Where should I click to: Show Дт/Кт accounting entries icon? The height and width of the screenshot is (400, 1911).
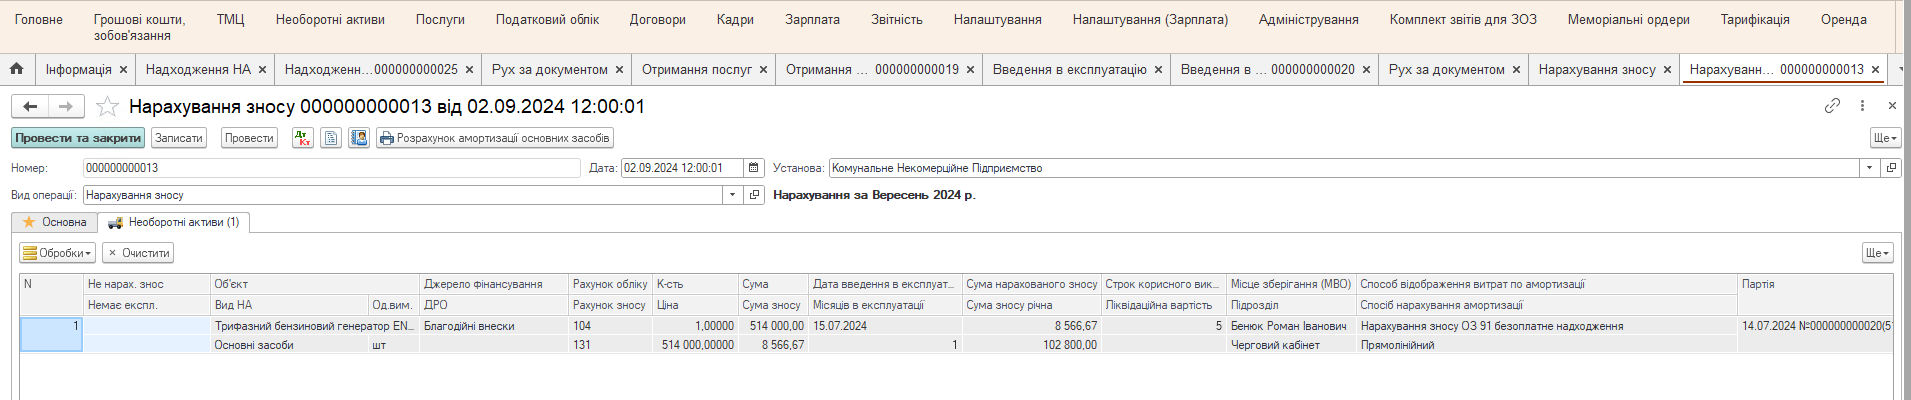[302, 138]
